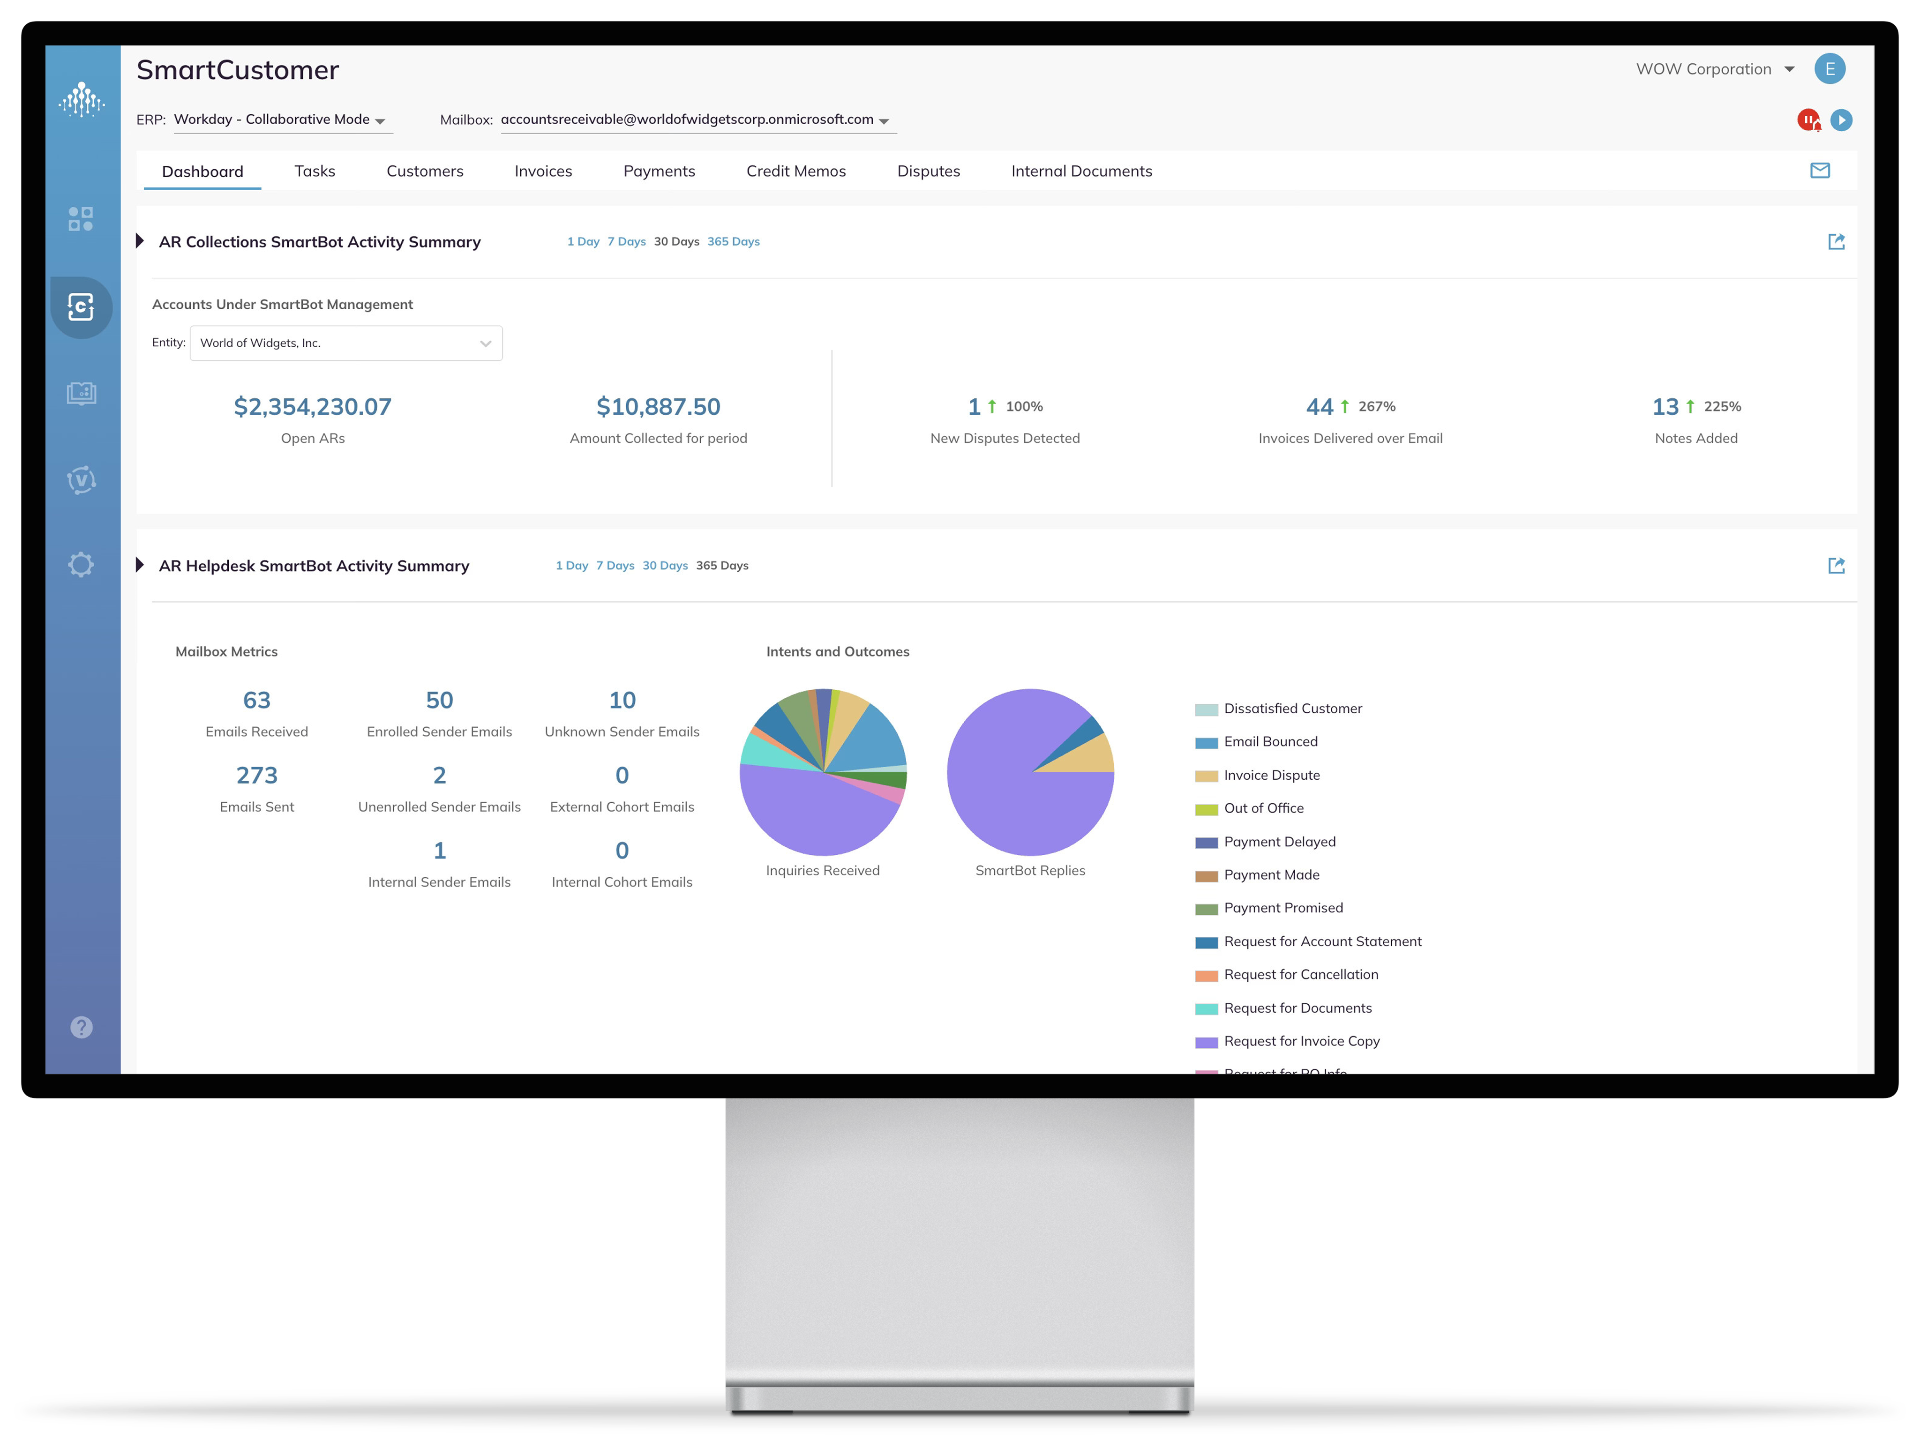Click the user avatar E icon
This screenshot has width=1920, height=1448.
1829,69
